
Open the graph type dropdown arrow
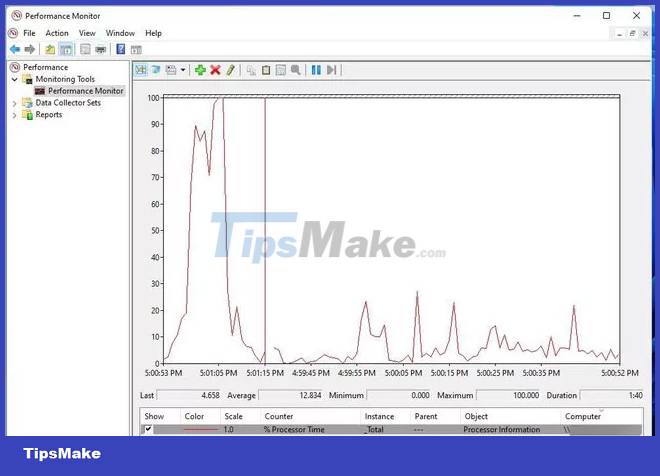(183, 70)
